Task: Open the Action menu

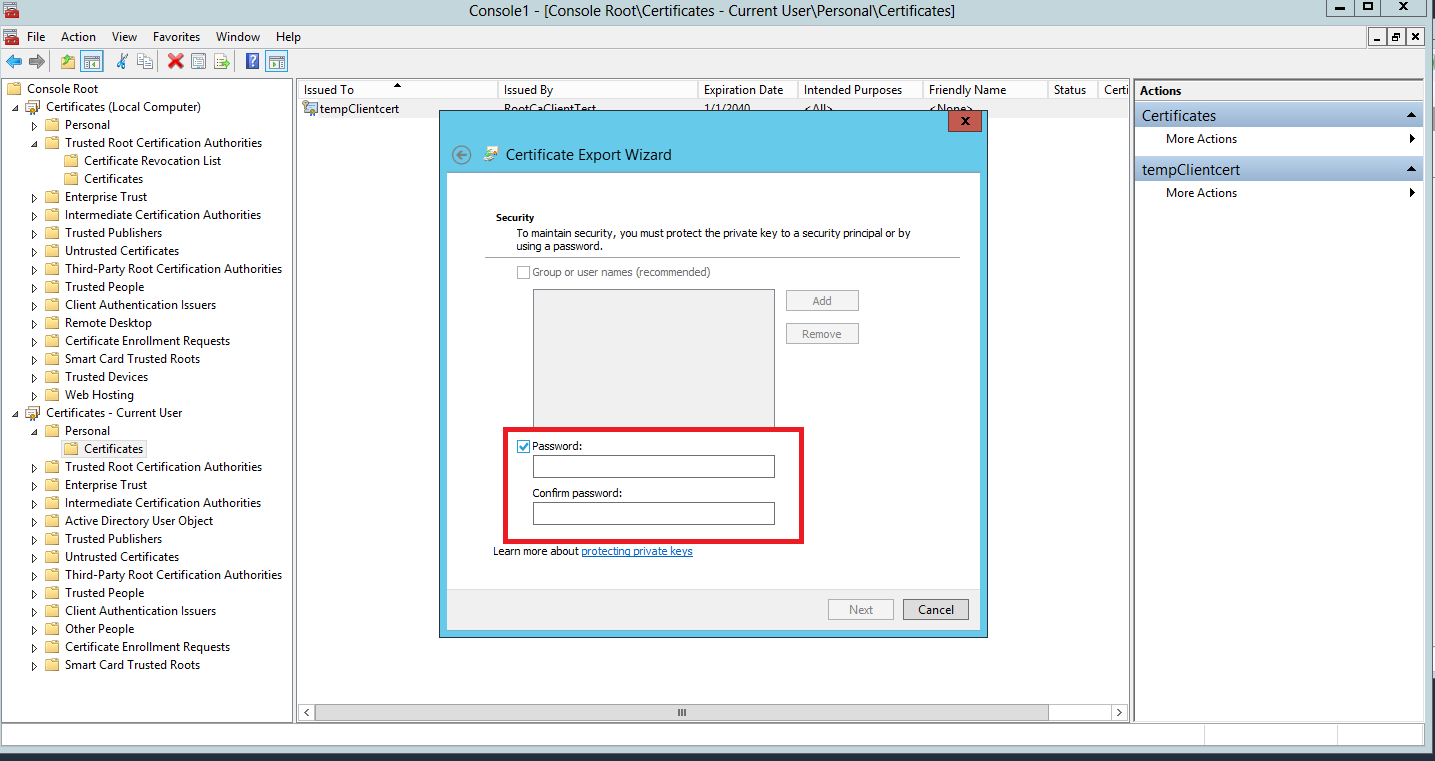Action: 78,37
